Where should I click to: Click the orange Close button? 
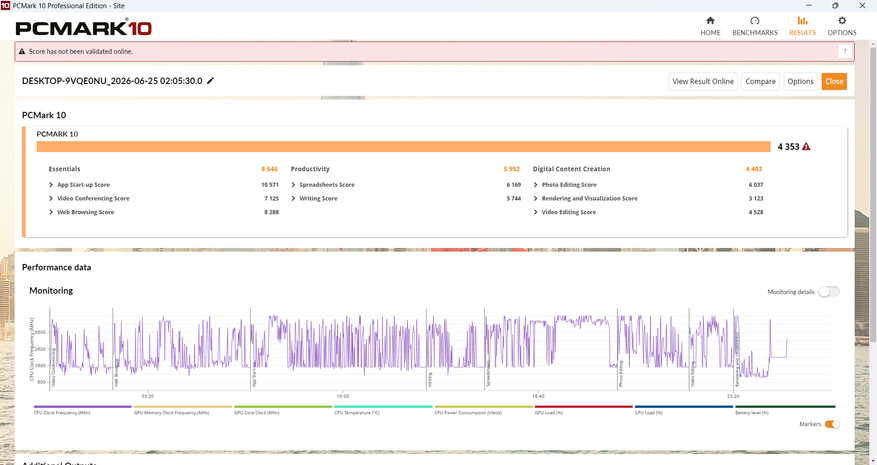(x=834, y=81)
